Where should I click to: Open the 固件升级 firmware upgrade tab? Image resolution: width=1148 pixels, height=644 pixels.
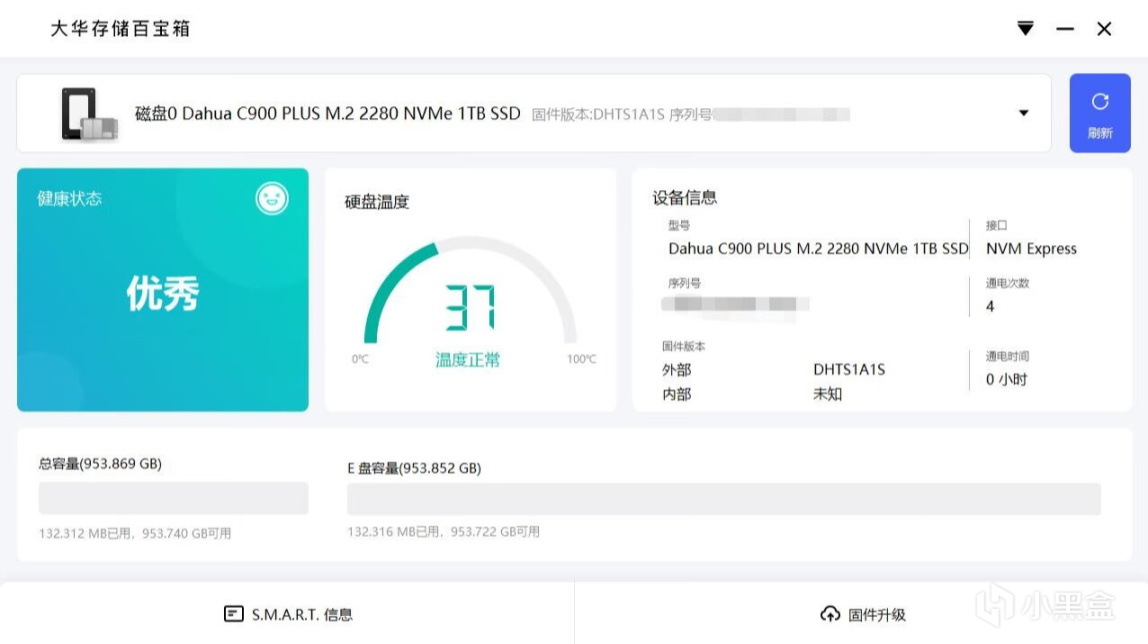(x=862, y=614)
